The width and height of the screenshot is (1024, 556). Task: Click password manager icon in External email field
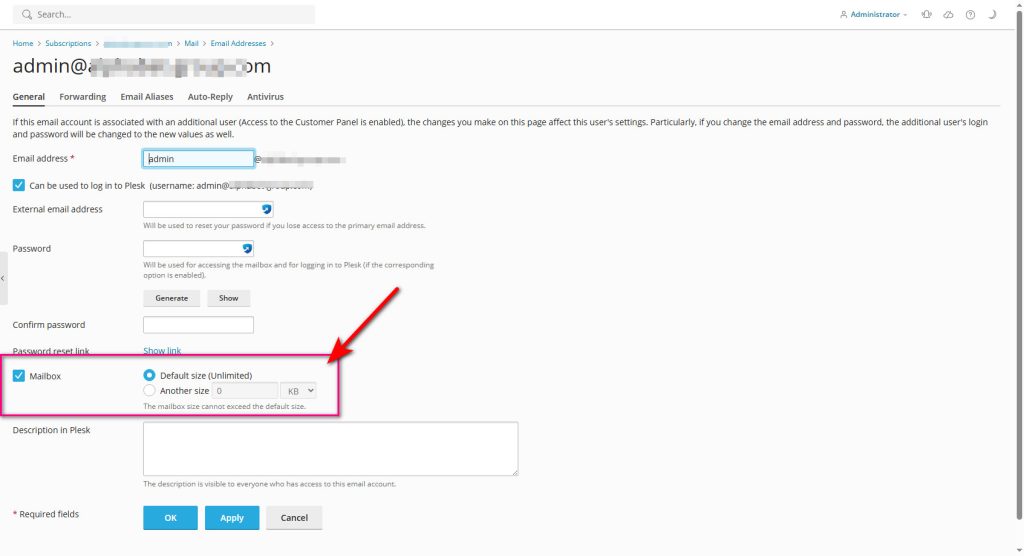pyautogui.click(x=266, y=209)
